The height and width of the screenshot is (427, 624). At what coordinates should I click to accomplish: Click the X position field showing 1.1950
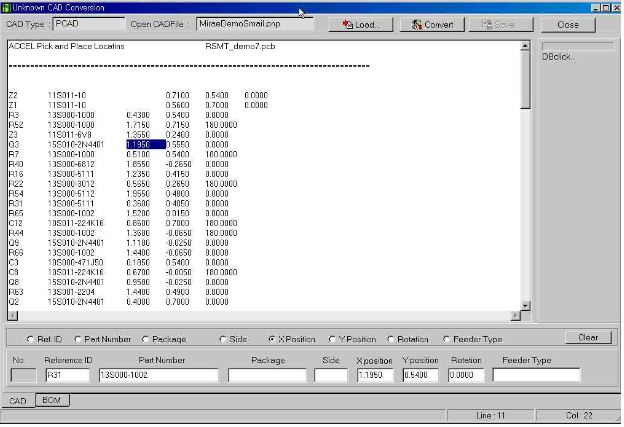point(375,375)
